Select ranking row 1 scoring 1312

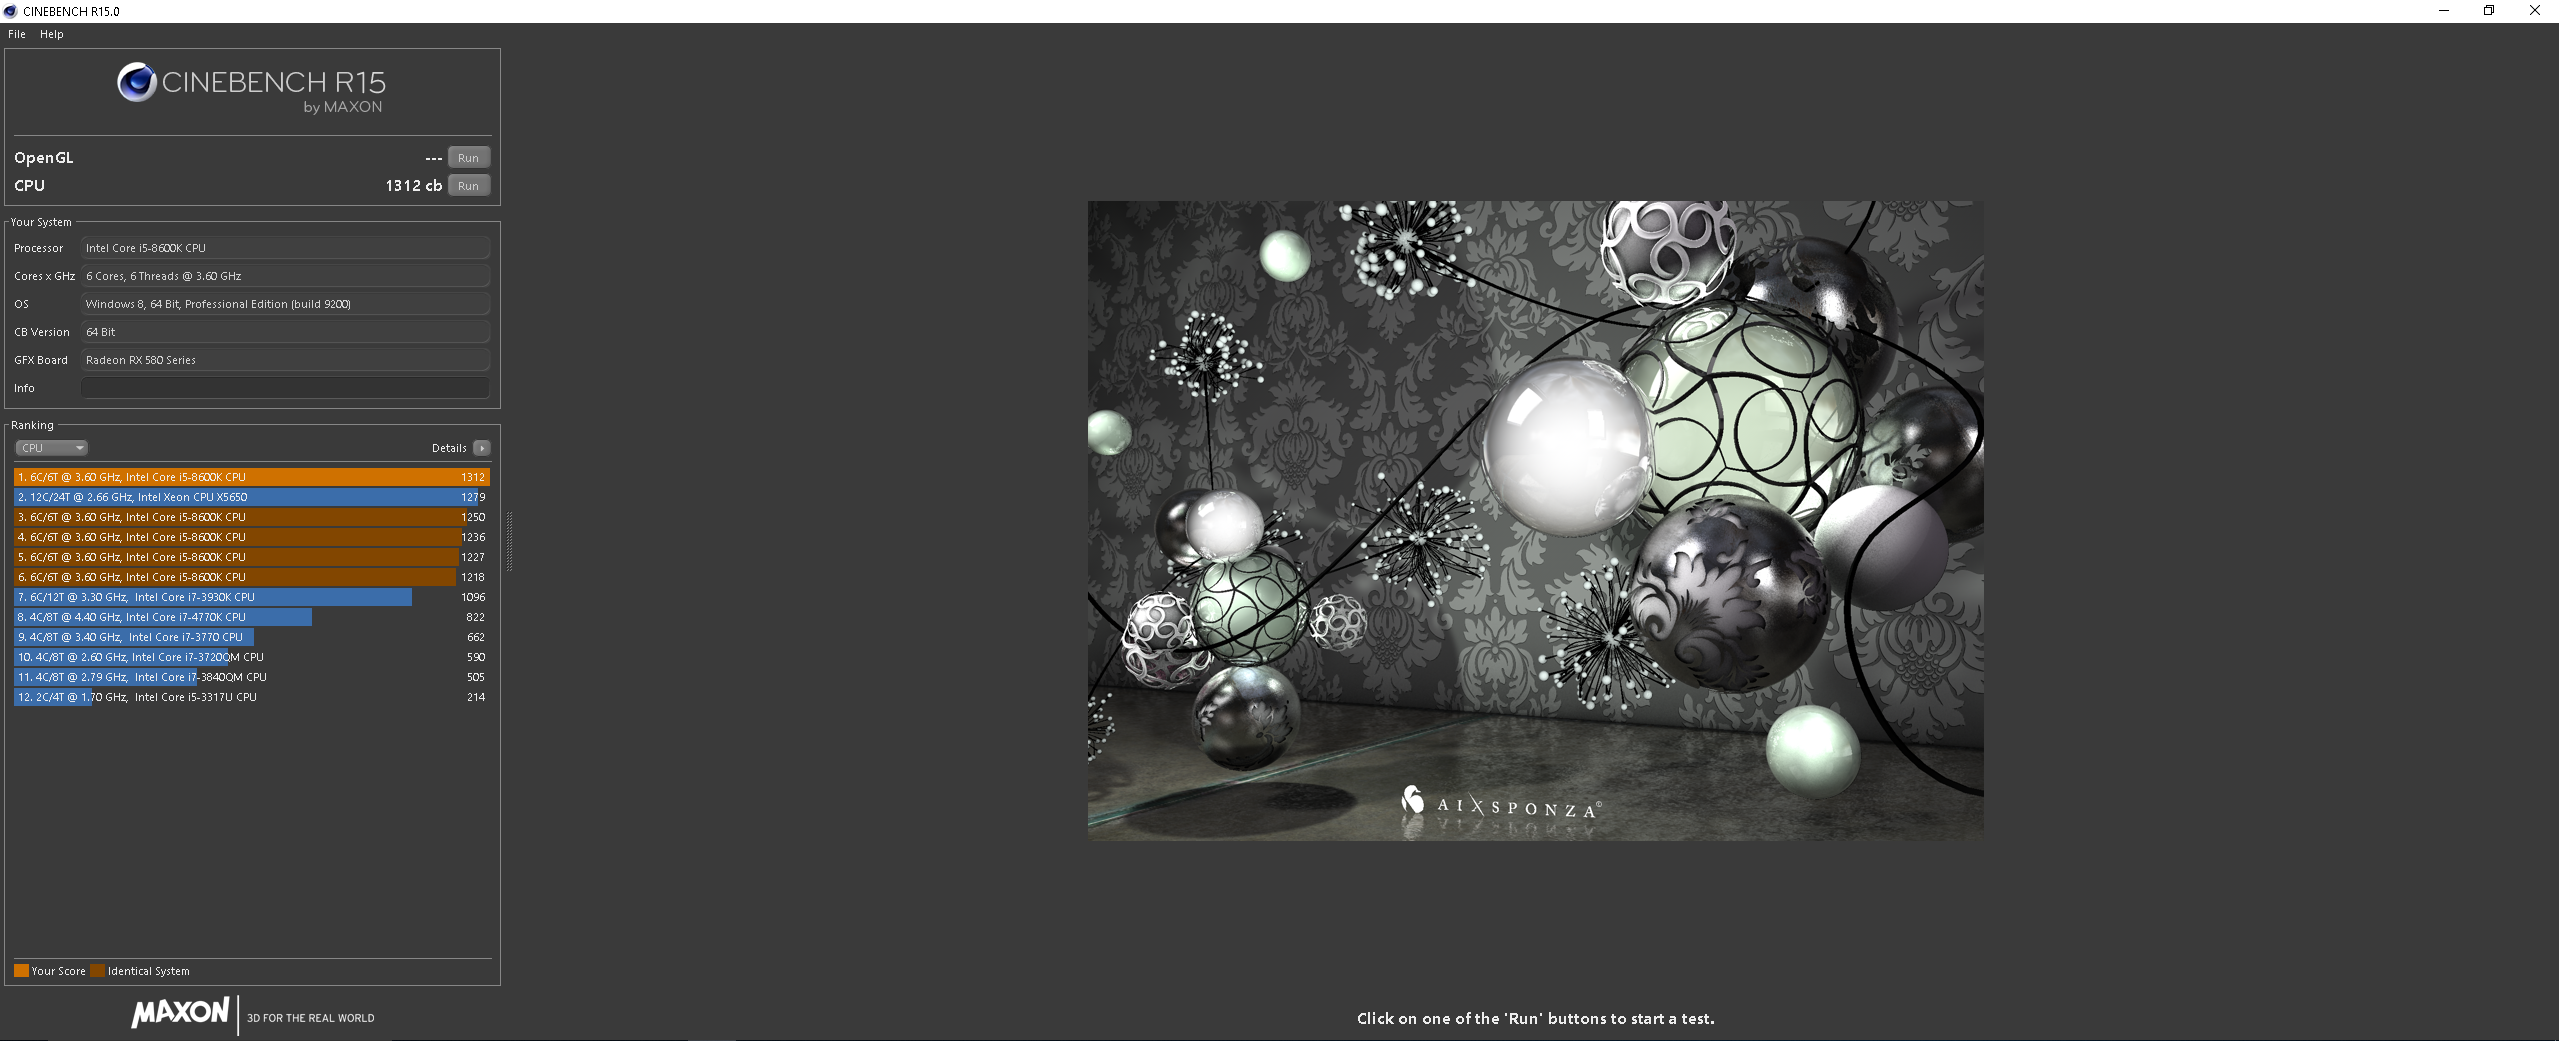(x=252, y=477)
